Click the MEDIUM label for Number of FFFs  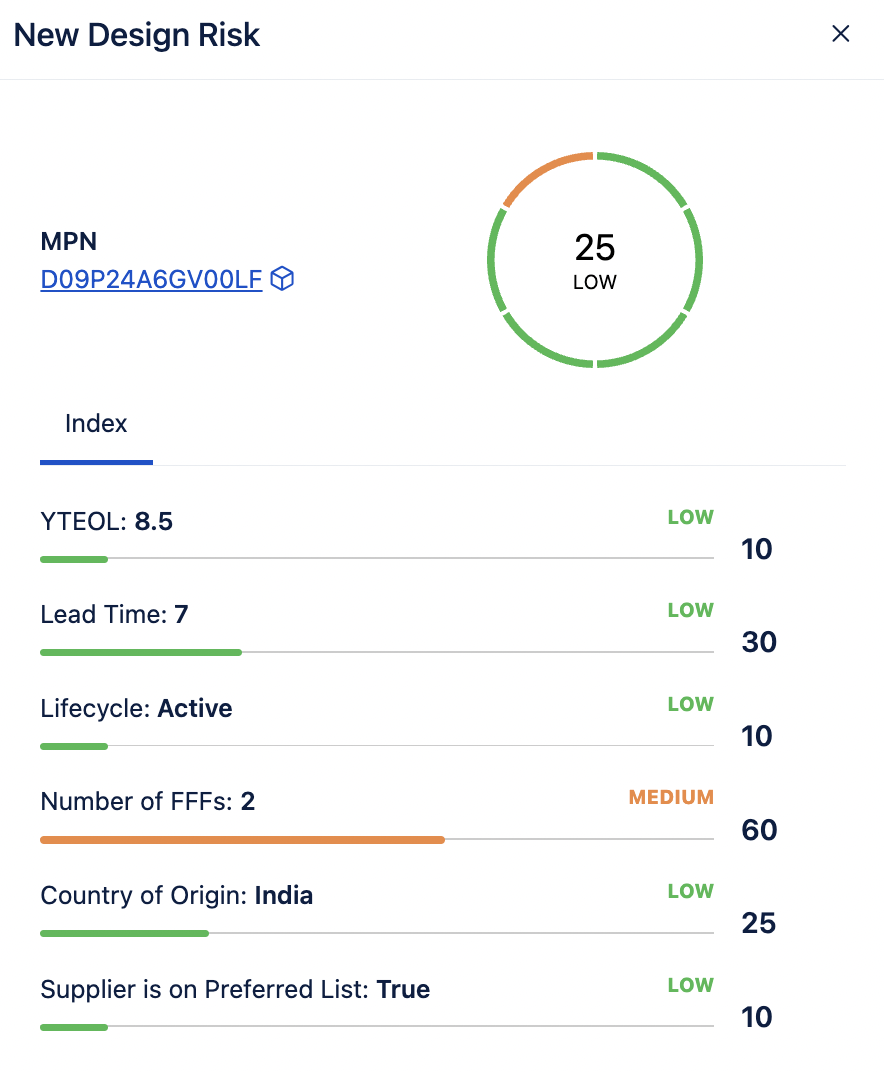[671, 797]
